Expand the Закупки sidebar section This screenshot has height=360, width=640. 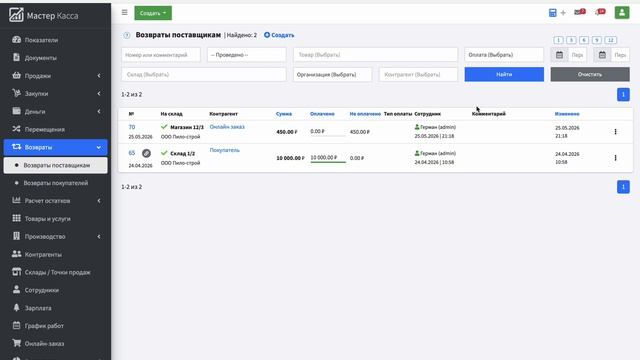click(56, 93)
